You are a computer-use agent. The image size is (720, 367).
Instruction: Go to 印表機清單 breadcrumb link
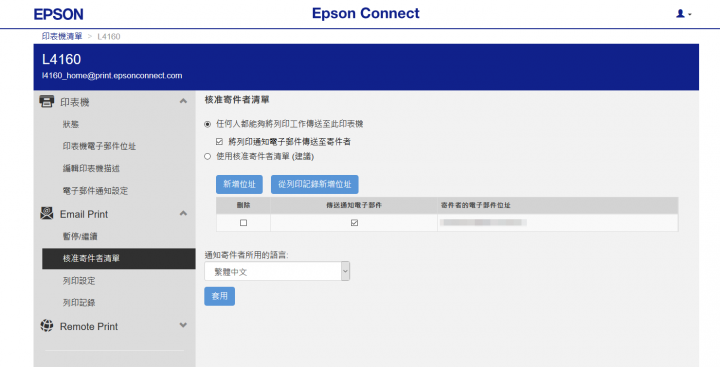pos(62,36)
